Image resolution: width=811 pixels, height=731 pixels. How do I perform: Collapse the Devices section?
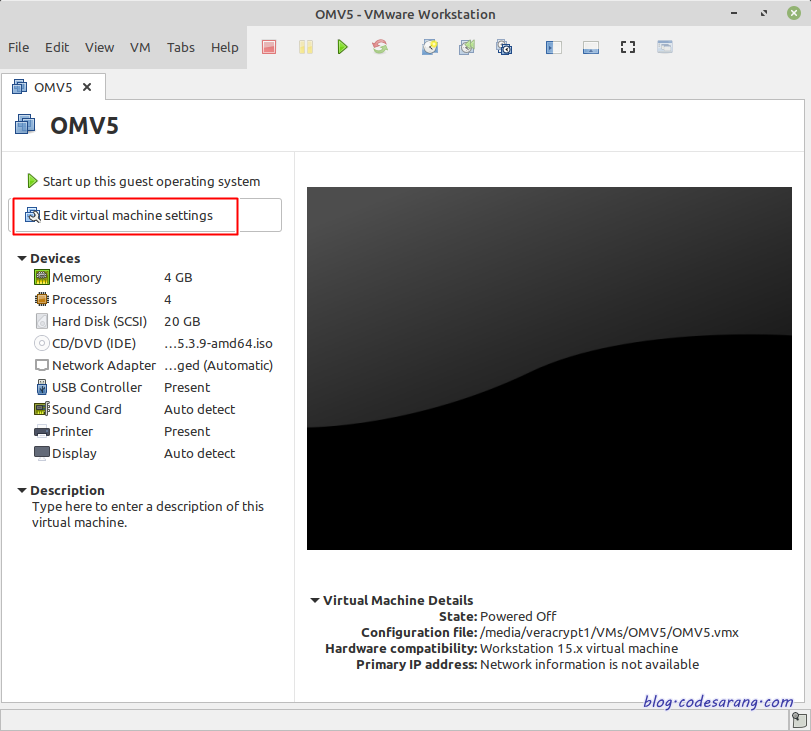(22, 258)
